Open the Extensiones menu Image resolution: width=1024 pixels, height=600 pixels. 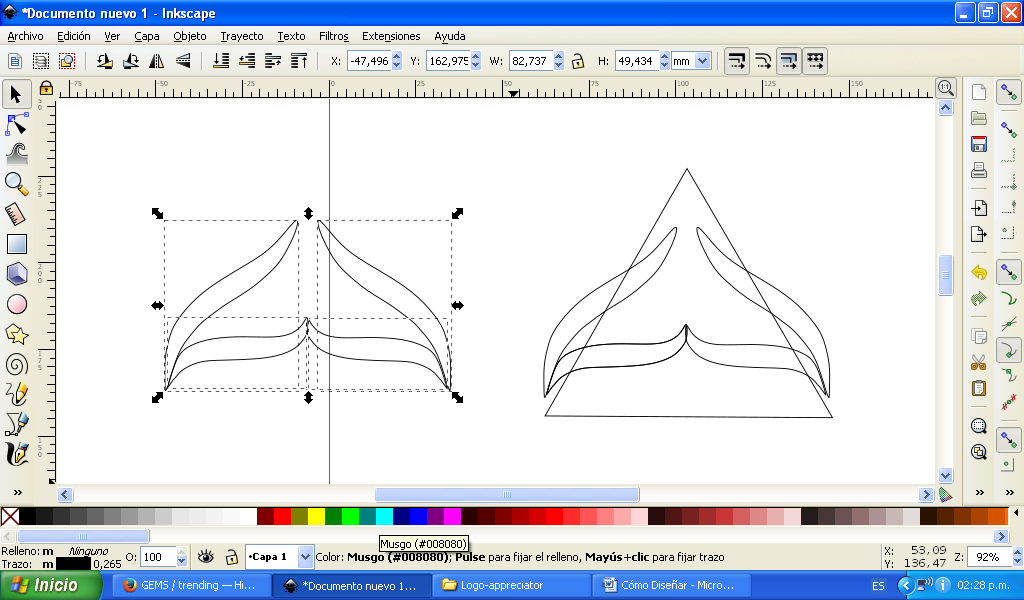(x=391, y=36)
